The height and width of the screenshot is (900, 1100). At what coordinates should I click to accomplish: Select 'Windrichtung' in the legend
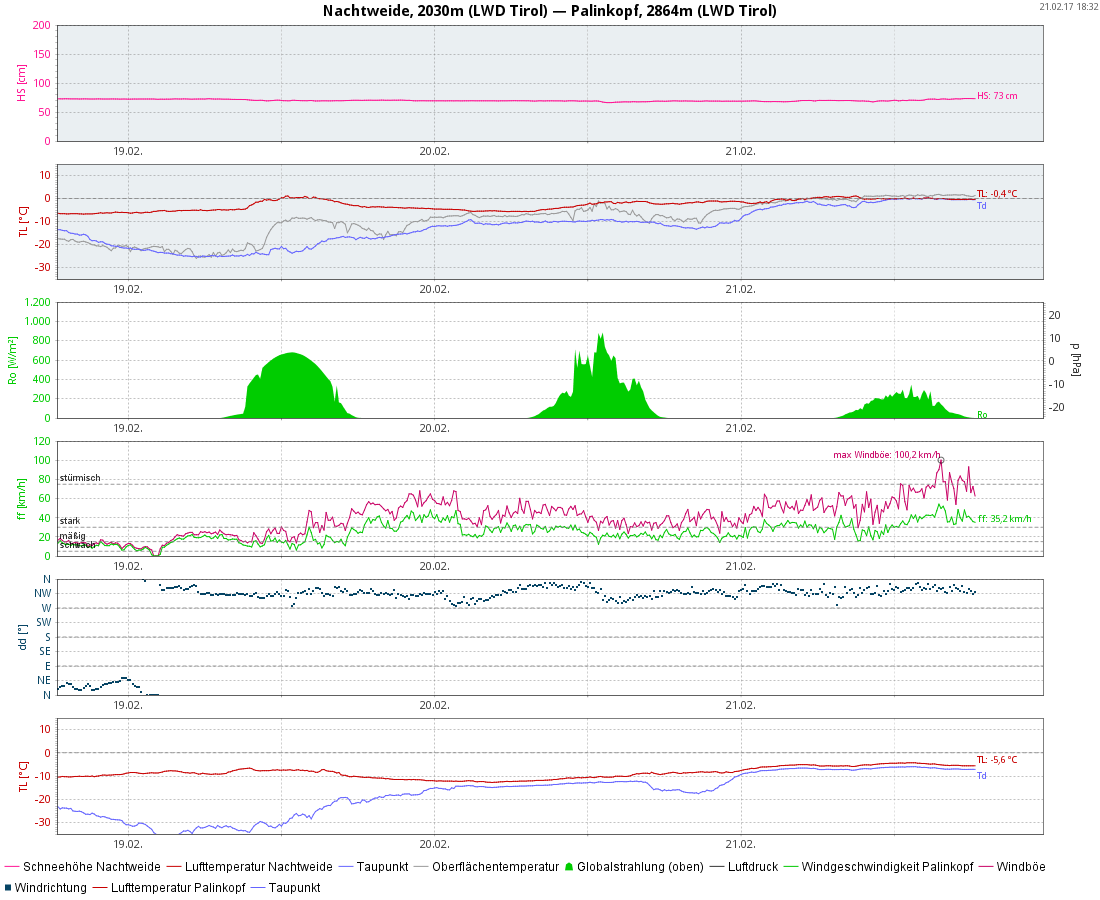coord(51,888)
